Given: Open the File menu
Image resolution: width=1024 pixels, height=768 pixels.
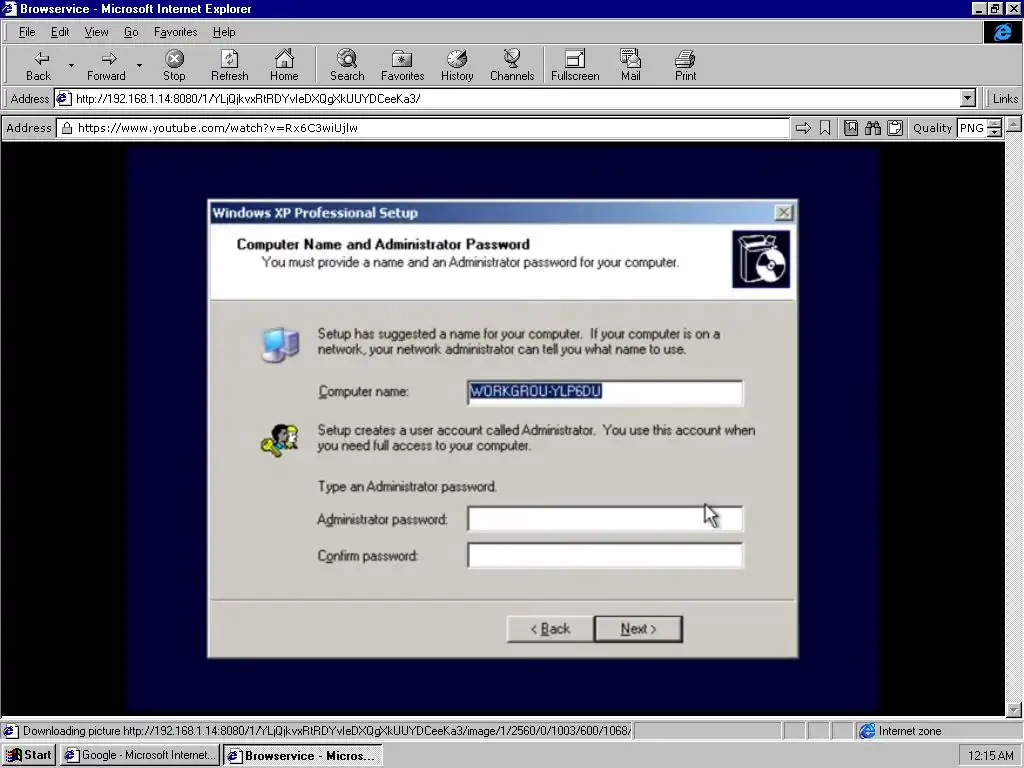Looking at the screenshot, I should [27, 32].
